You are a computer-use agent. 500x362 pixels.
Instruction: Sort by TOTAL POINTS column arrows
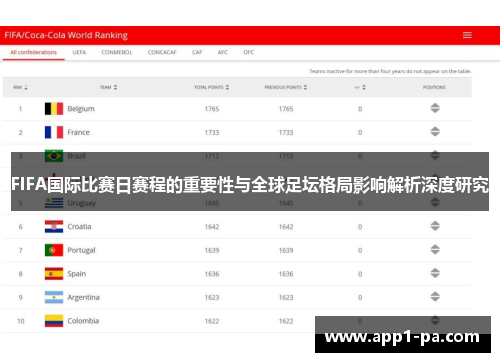(x=227, y=87)
